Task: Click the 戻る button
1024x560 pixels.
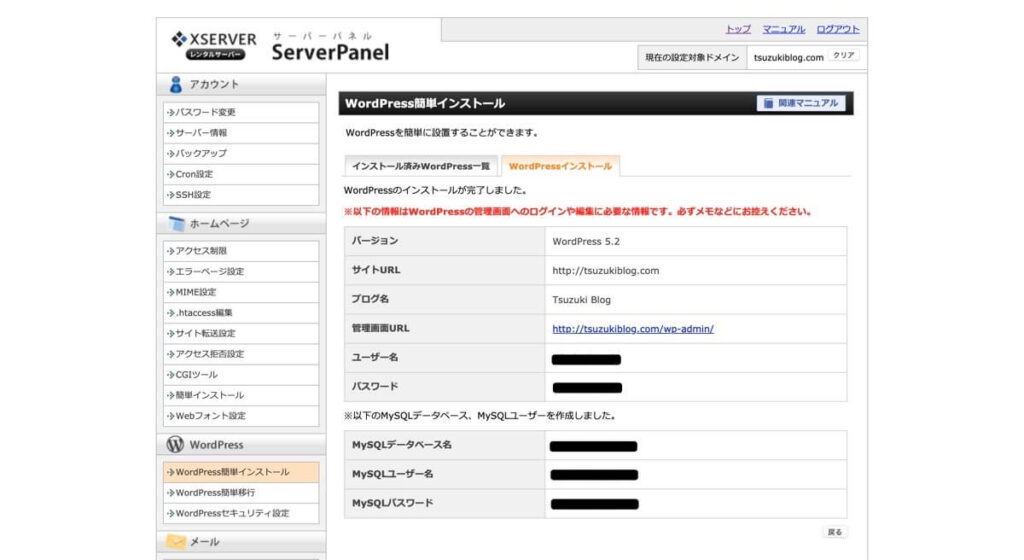Action: pos(835,532)
